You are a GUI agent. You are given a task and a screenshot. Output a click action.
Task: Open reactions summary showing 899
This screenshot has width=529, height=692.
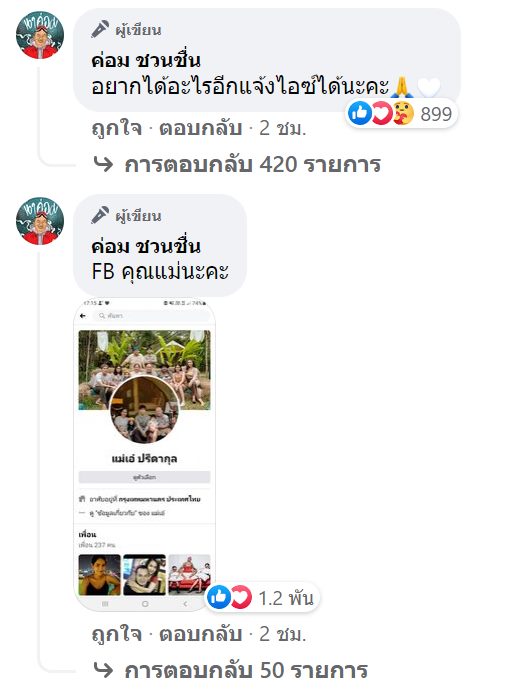[401, 114]
